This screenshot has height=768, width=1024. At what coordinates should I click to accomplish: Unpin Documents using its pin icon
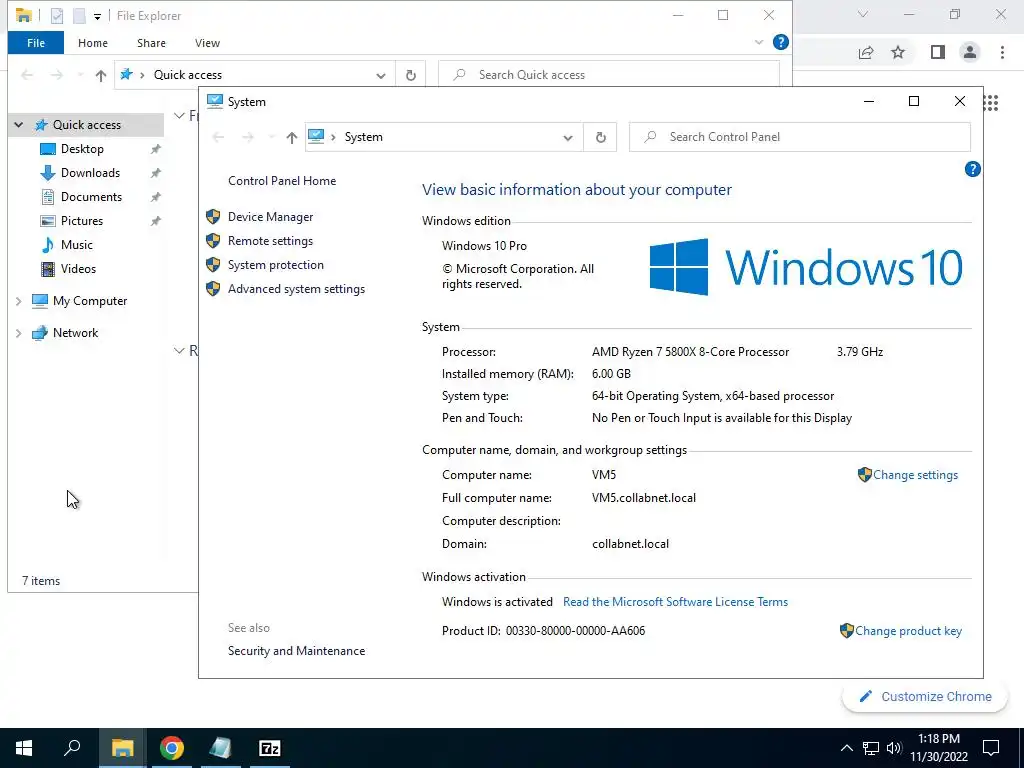pyautogui.click(x=155, y=197)
